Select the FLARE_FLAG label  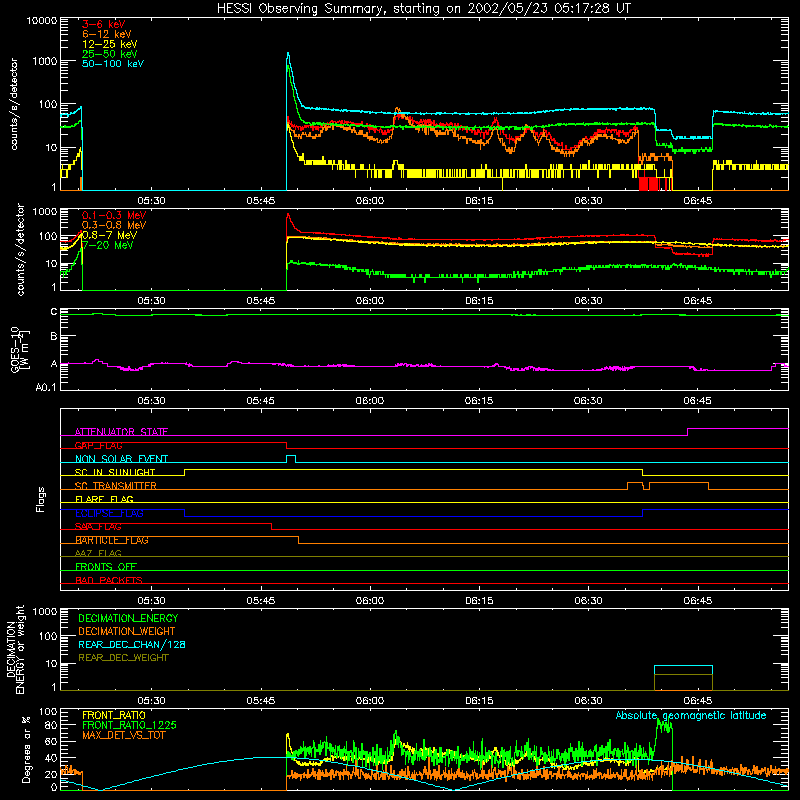coord(104,499)
